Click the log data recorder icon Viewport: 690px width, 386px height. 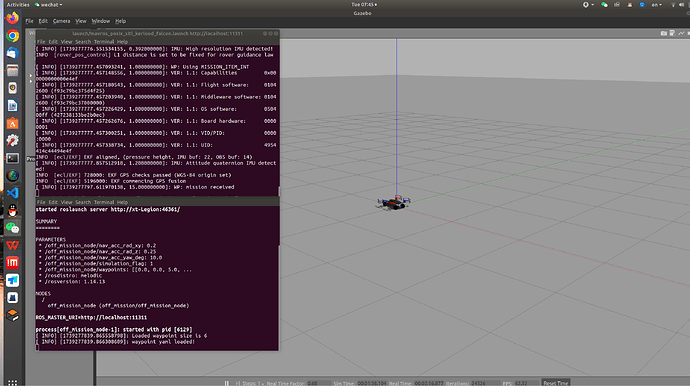point(672,33)
